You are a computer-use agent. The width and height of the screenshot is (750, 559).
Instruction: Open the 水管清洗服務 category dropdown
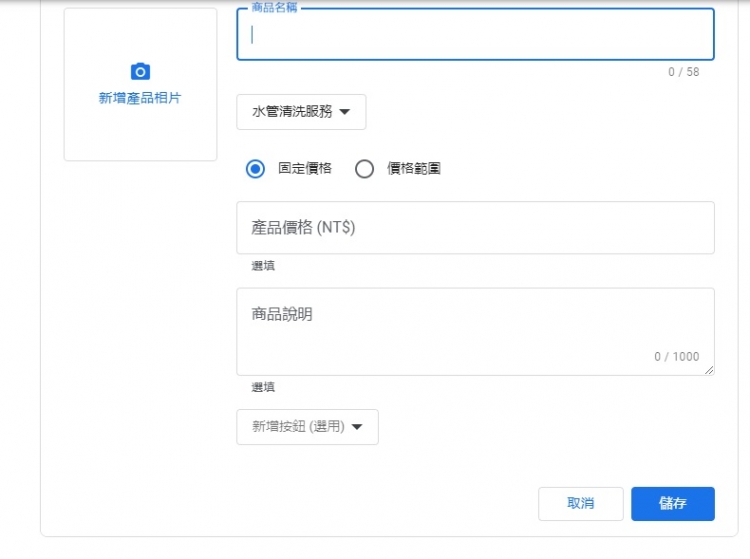(x=301, y=112)
